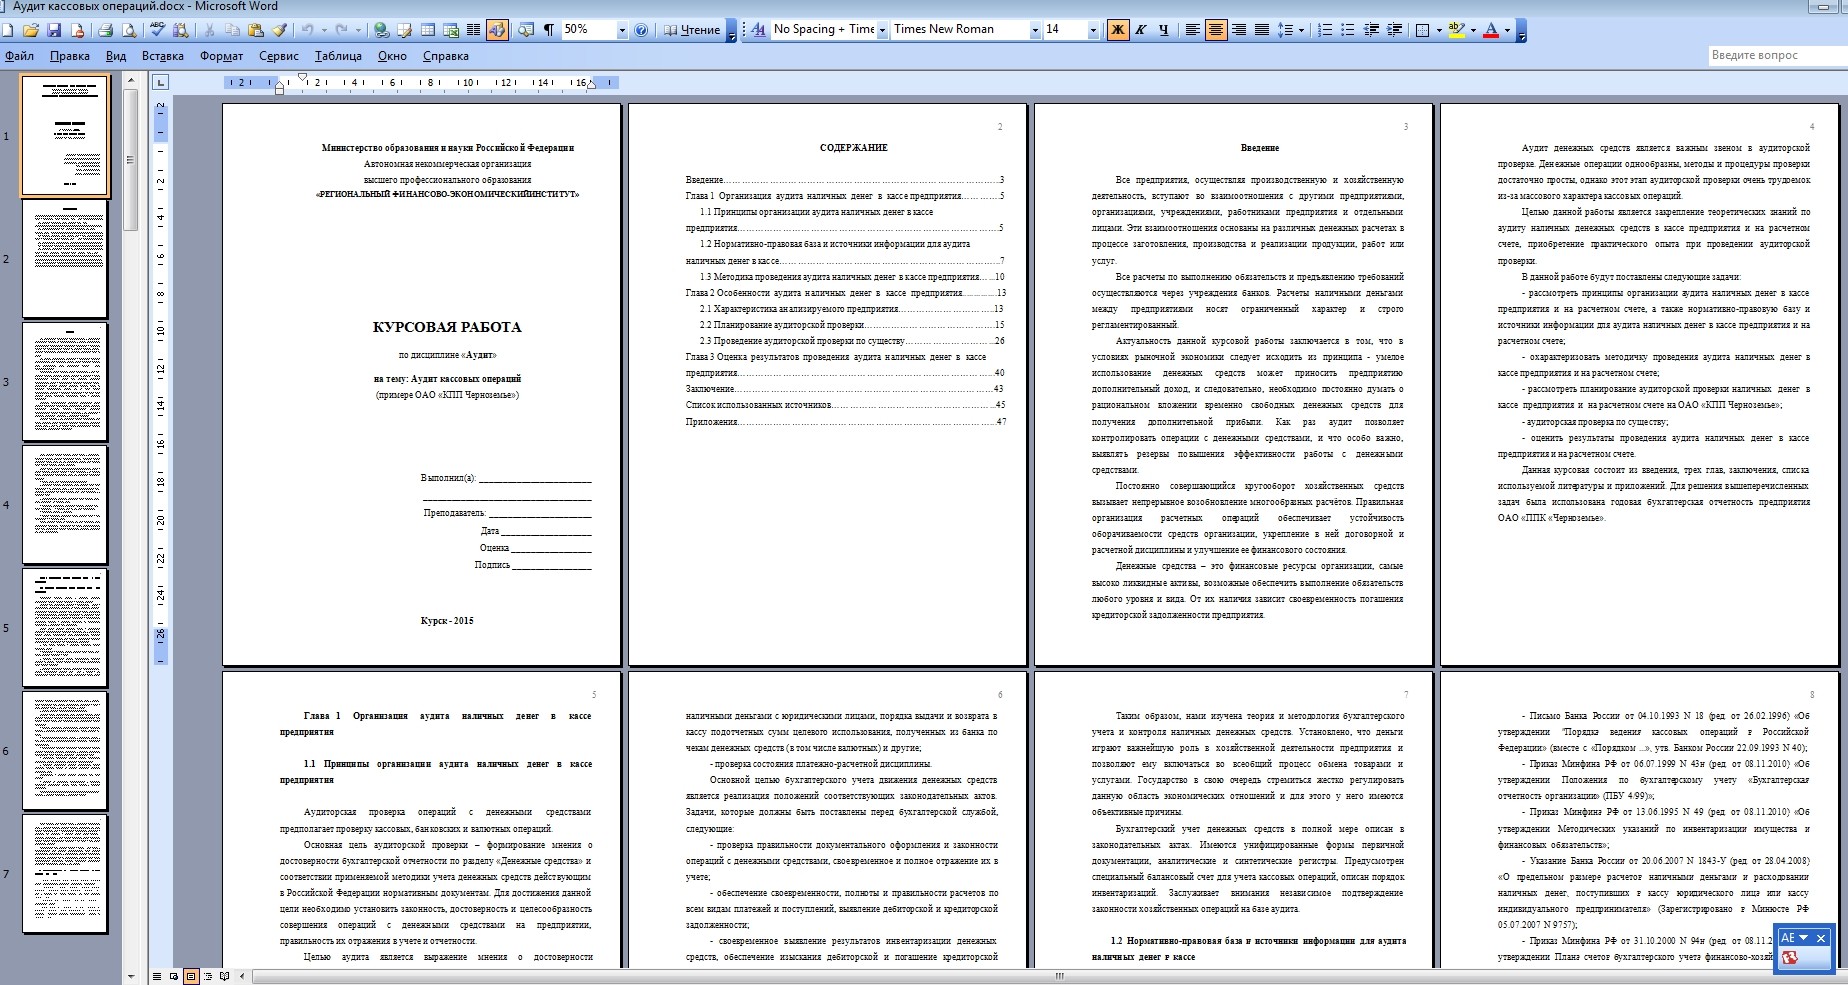Toggle center alignment
Image resolution: width=1848 pixels, height=985 pixels.
point(1215,30)
